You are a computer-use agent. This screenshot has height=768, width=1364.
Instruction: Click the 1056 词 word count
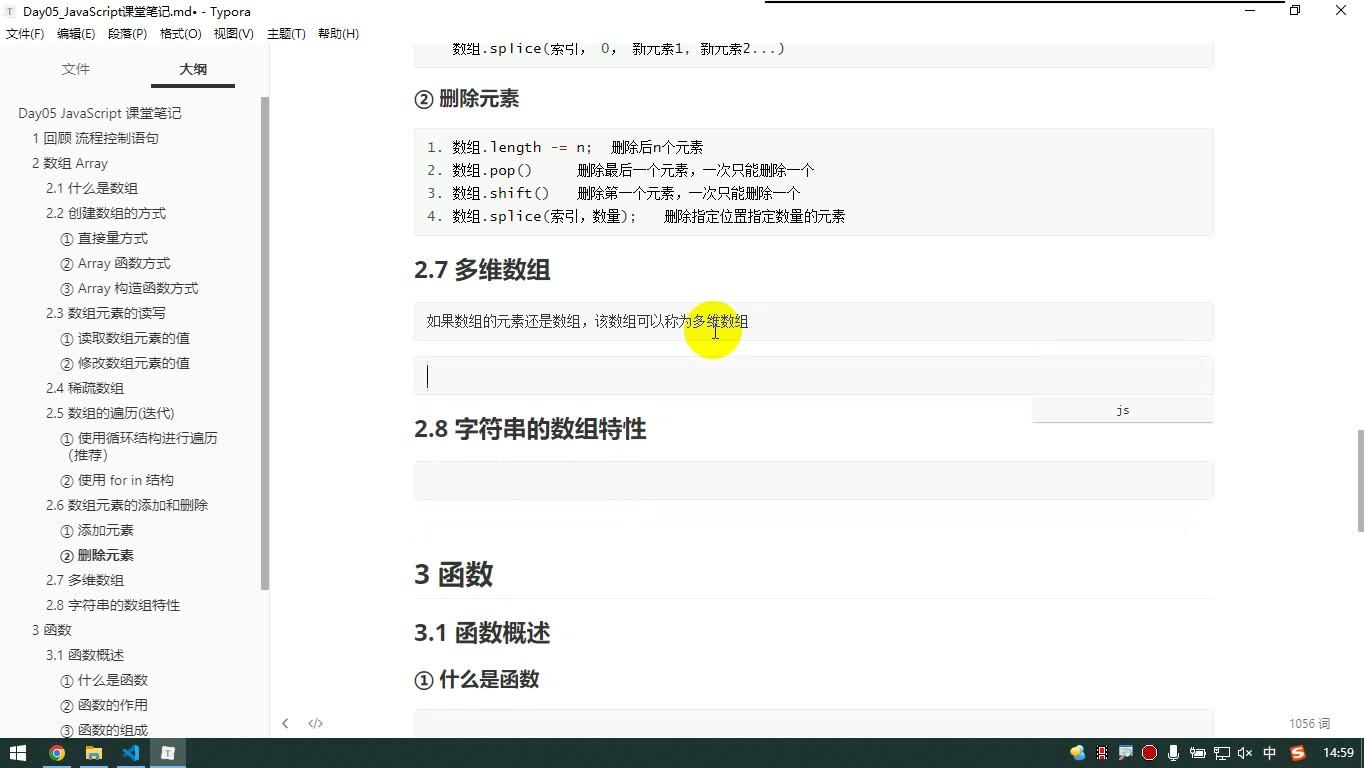pos(1309,723)
